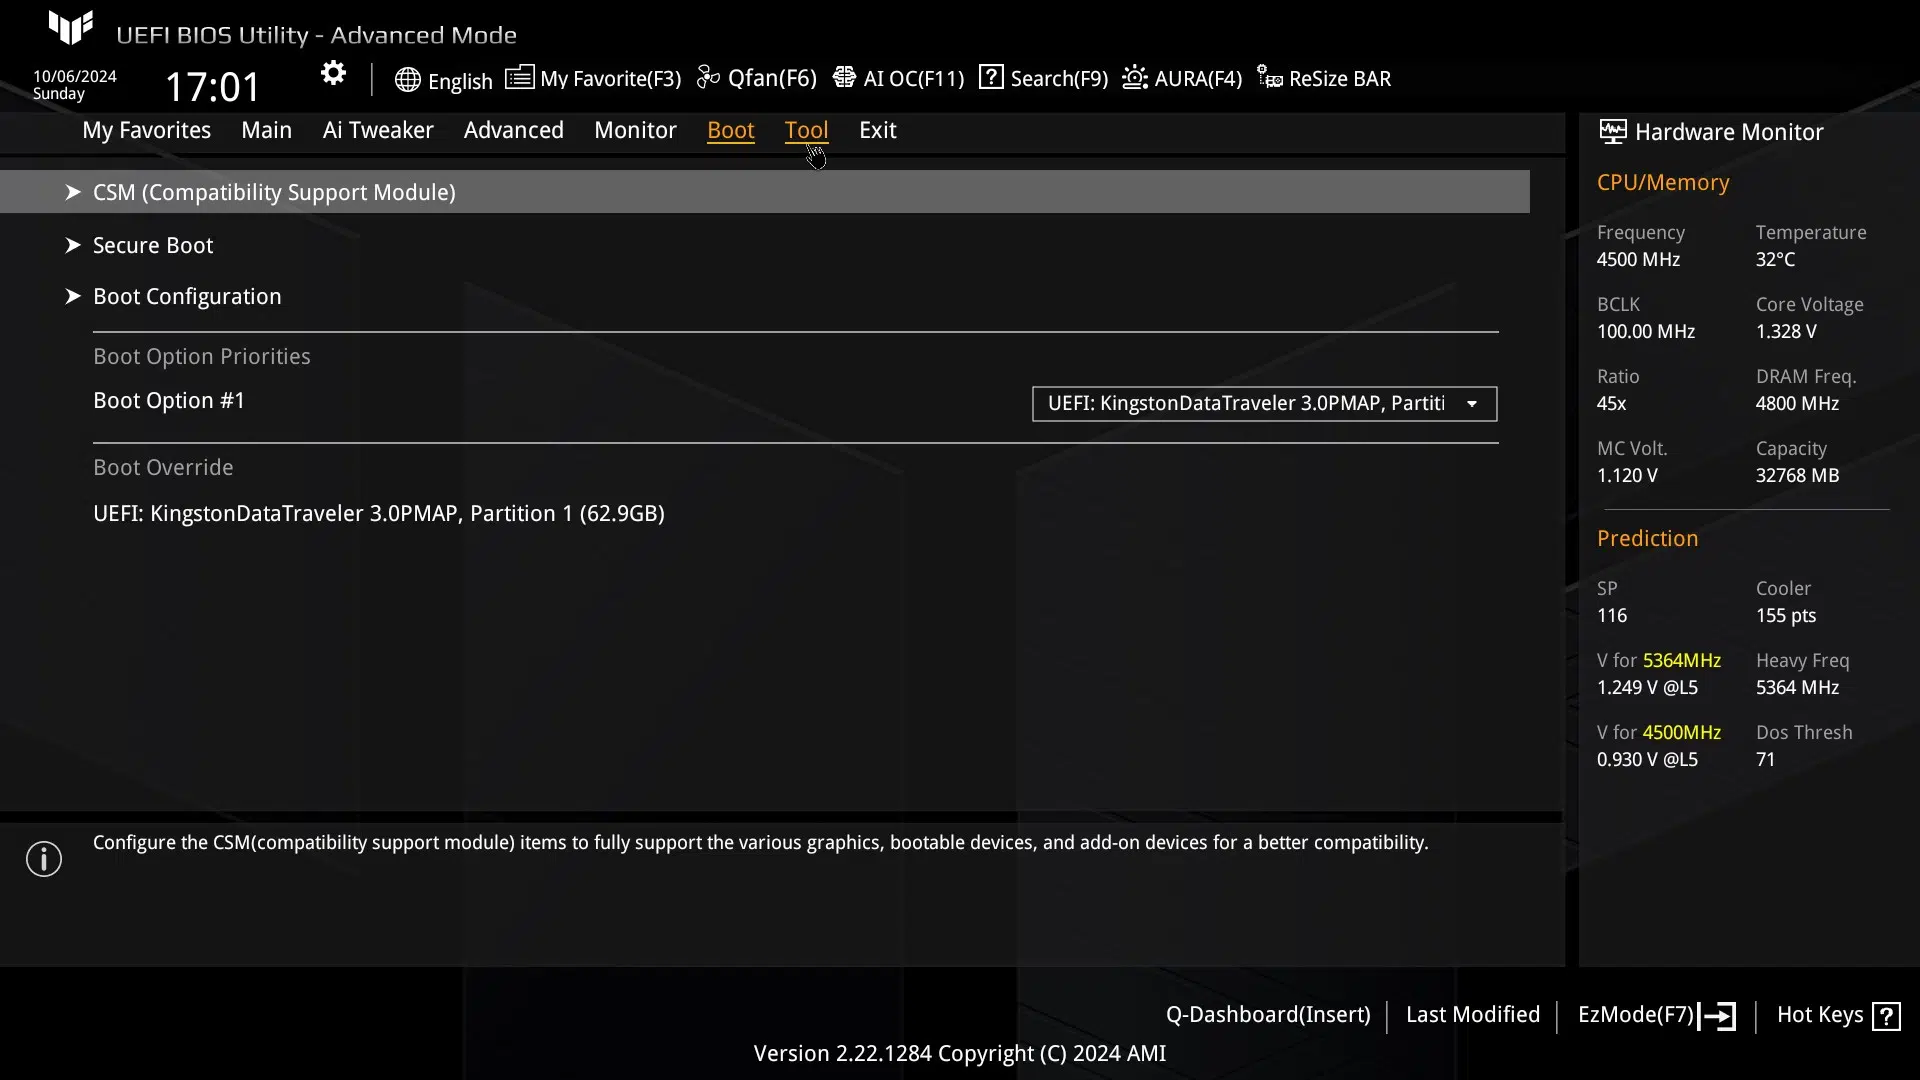The image size is (1920, 1080).
Task: Boot override from UEFI KingstonDataTraveler Partition 1
Action: [x=379, y=513]
